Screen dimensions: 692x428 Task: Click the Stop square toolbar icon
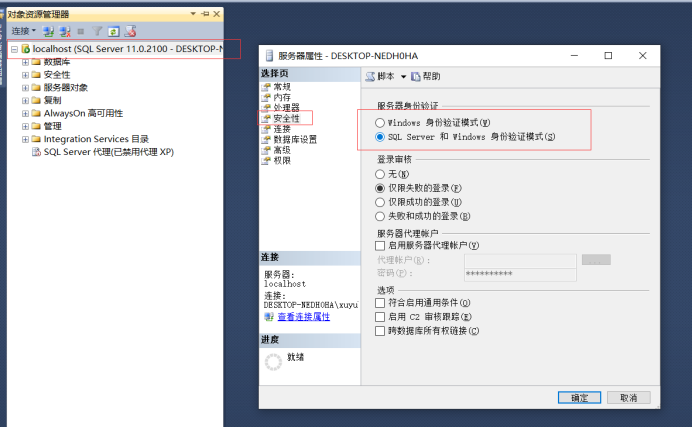tap(81, 31)
